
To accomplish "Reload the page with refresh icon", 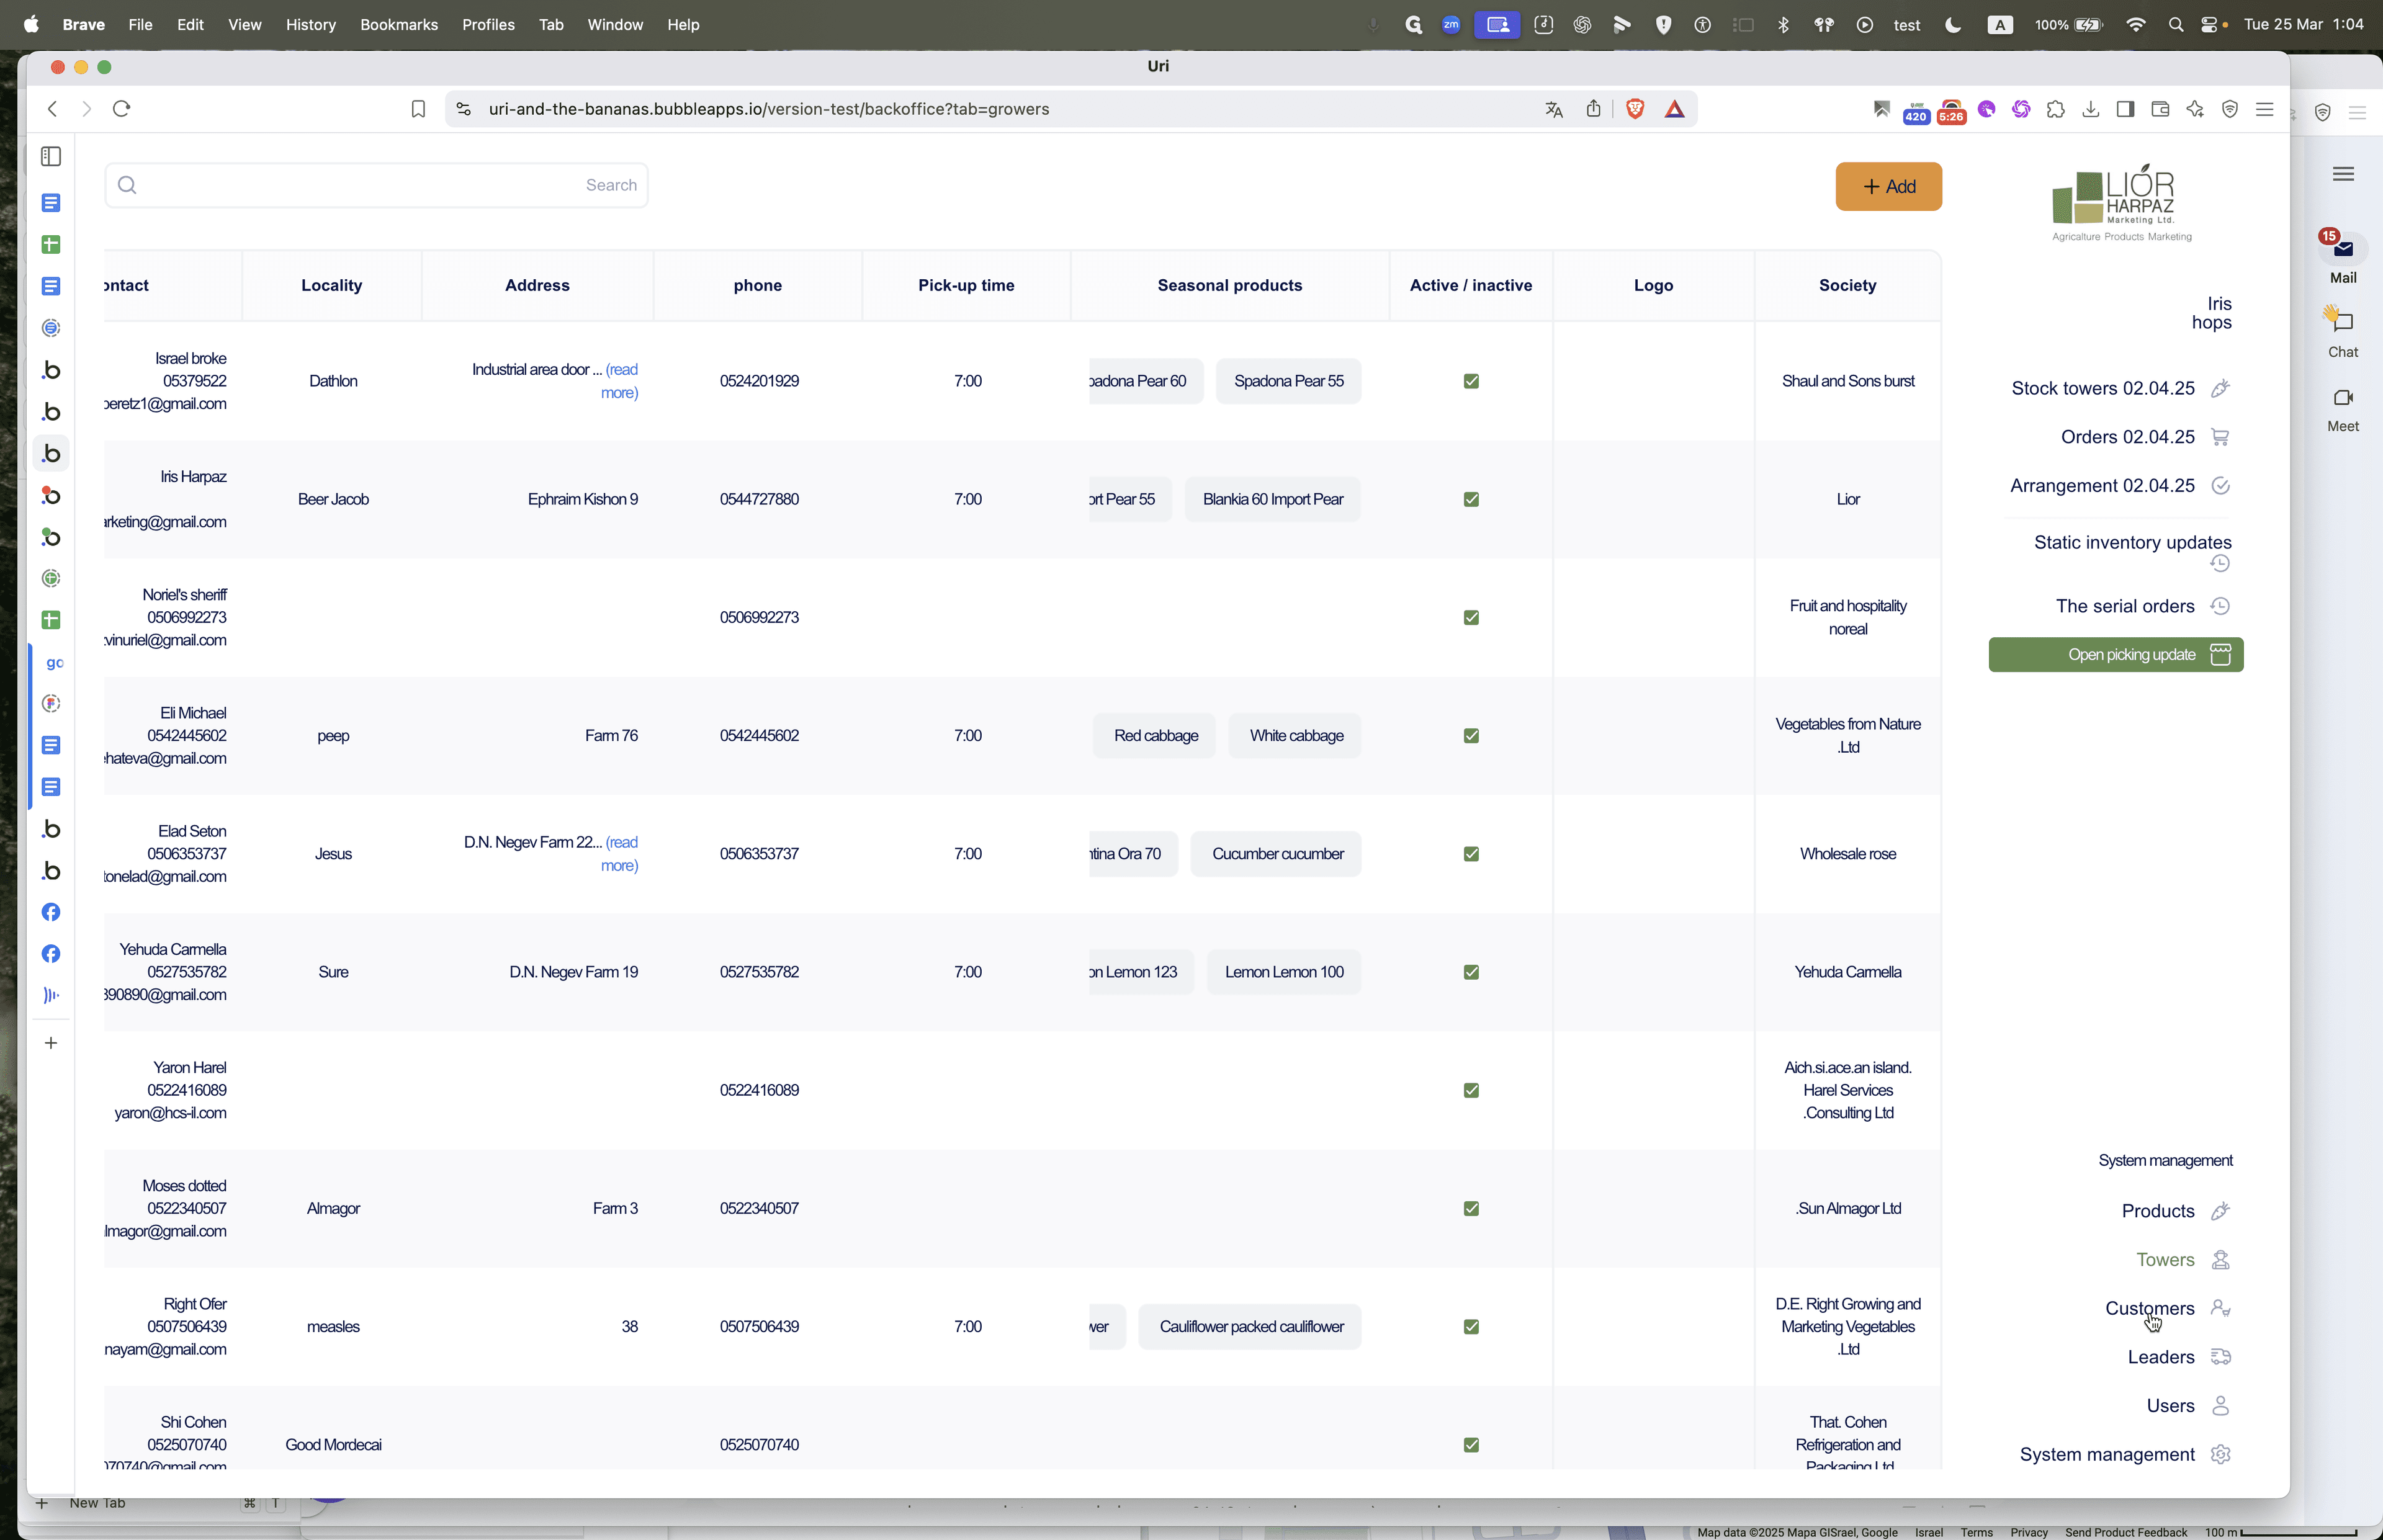I will (x=121, y=109).
